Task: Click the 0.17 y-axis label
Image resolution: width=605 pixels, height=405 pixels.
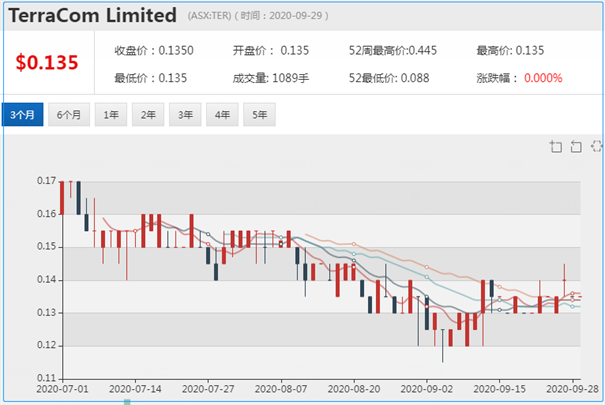Action: click(x=46, y=181)
